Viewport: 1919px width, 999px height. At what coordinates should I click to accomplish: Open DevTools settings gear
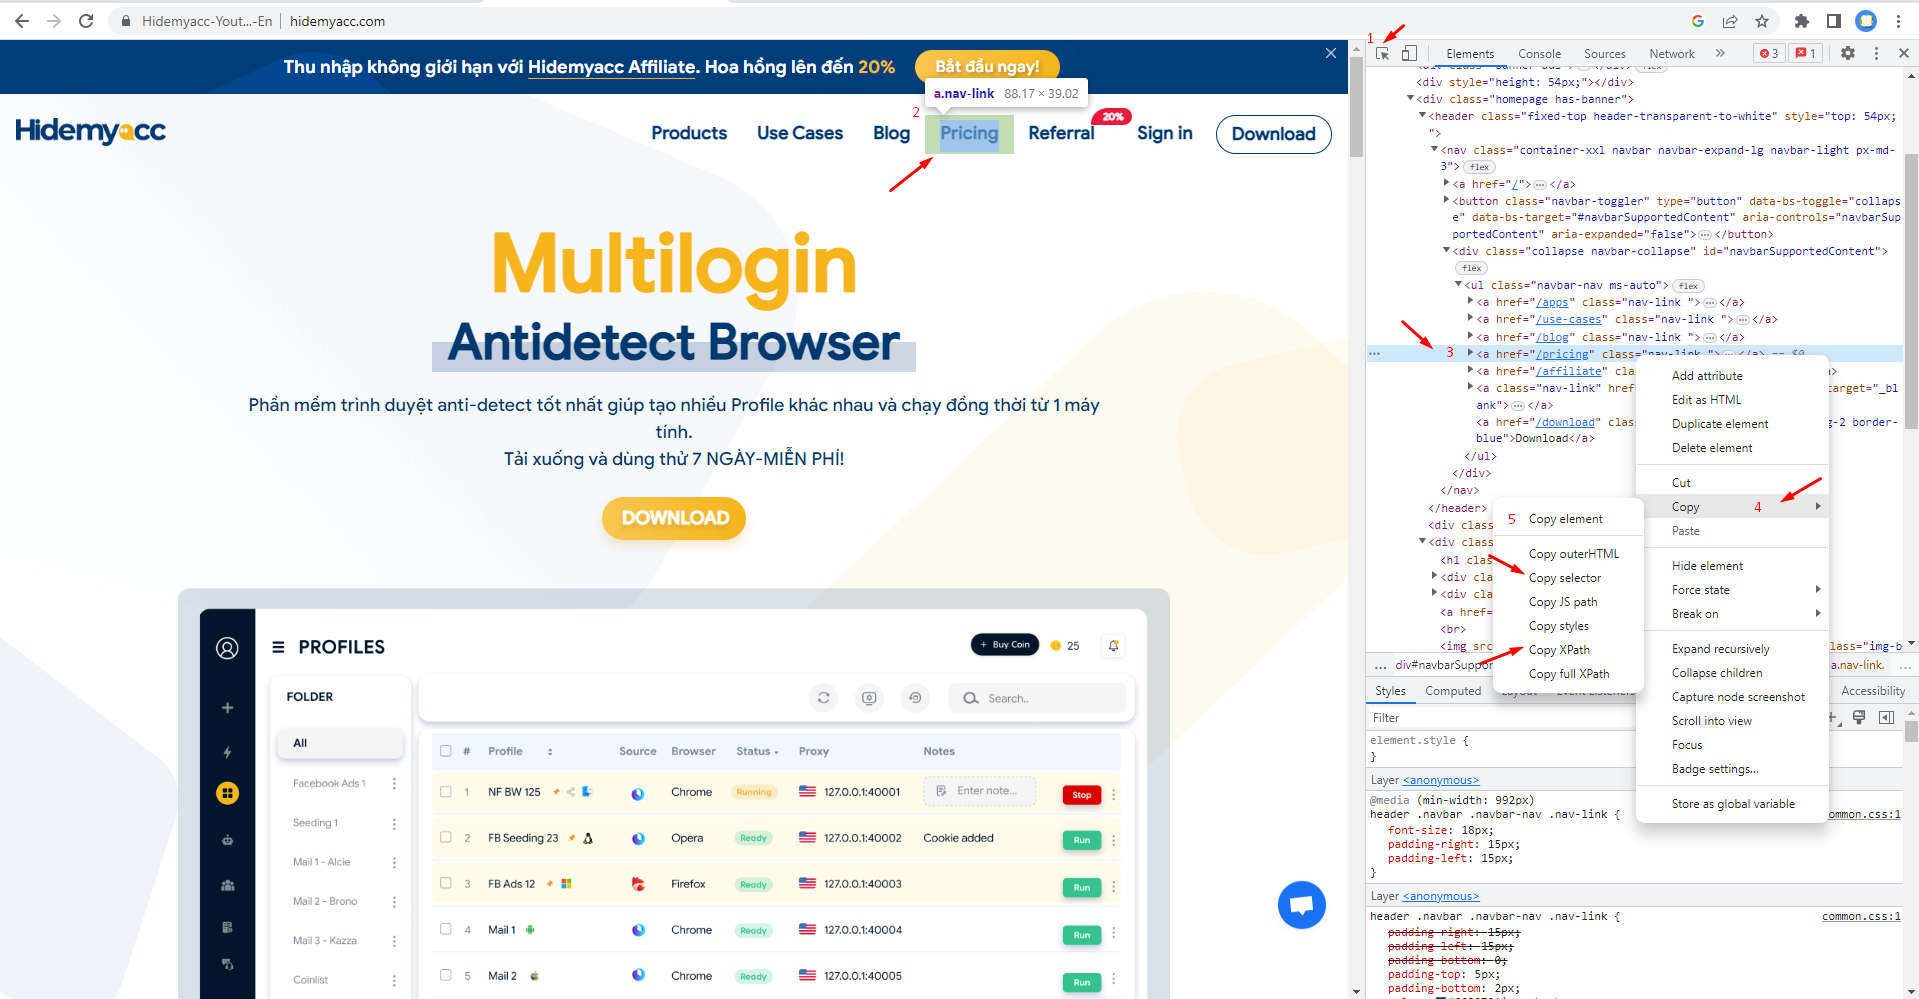(1848, 54)
